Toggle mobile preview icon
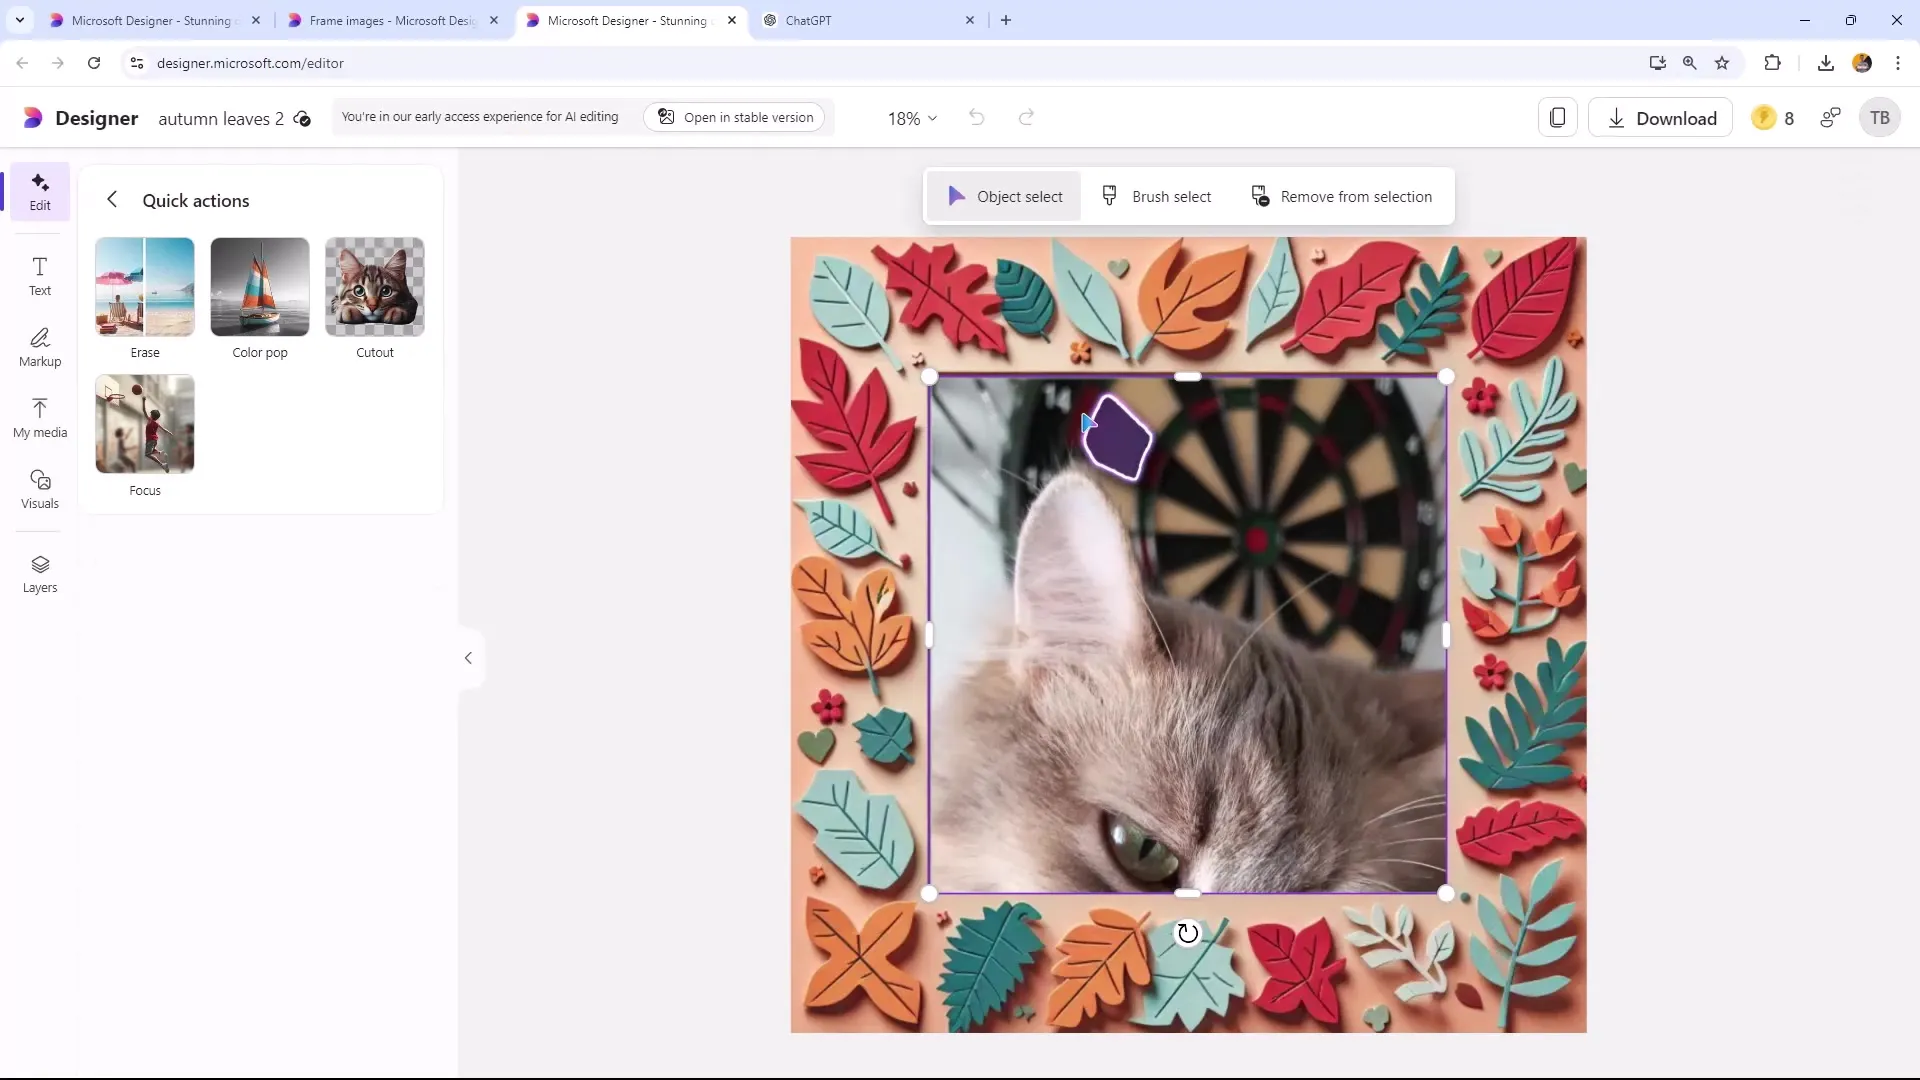The height and width of the screenshot is (1080, 1920). pos(1559,117)
